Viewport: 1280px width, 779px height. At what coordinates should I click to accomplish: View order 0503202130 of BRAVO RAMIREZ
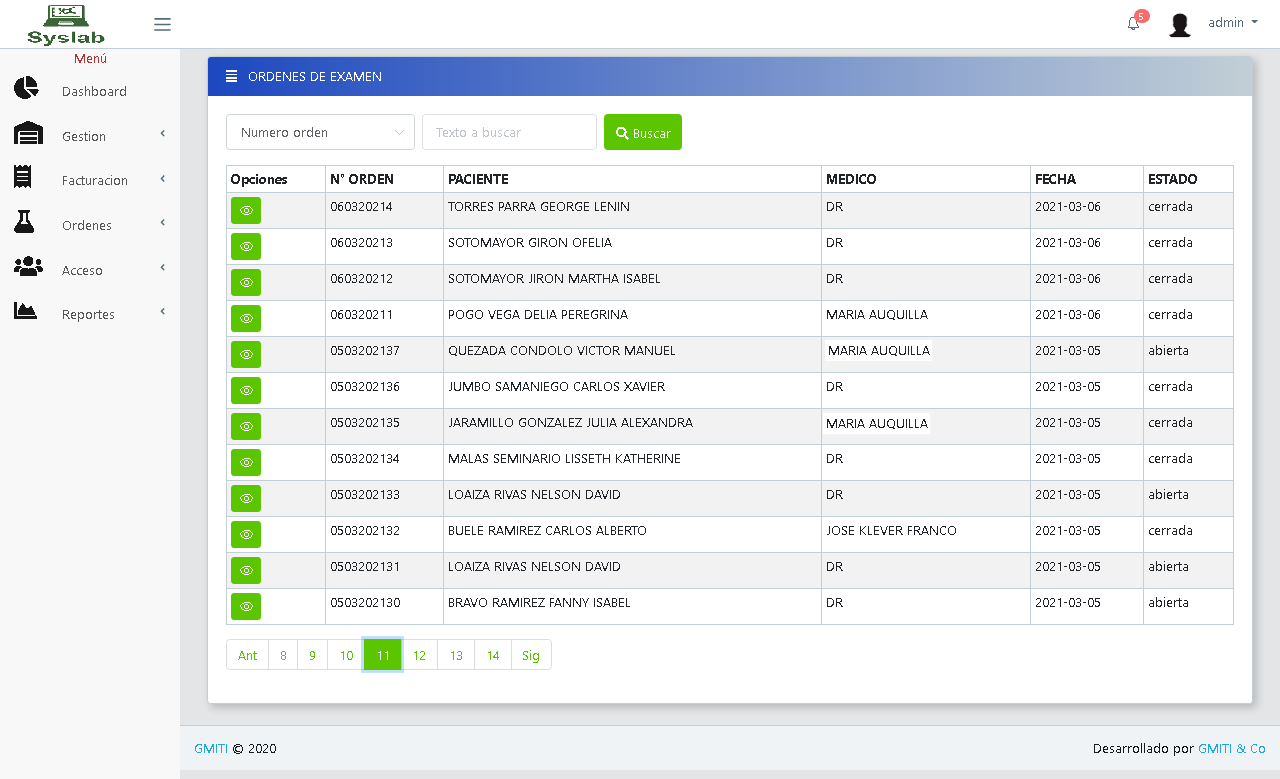tap(246, 606)
